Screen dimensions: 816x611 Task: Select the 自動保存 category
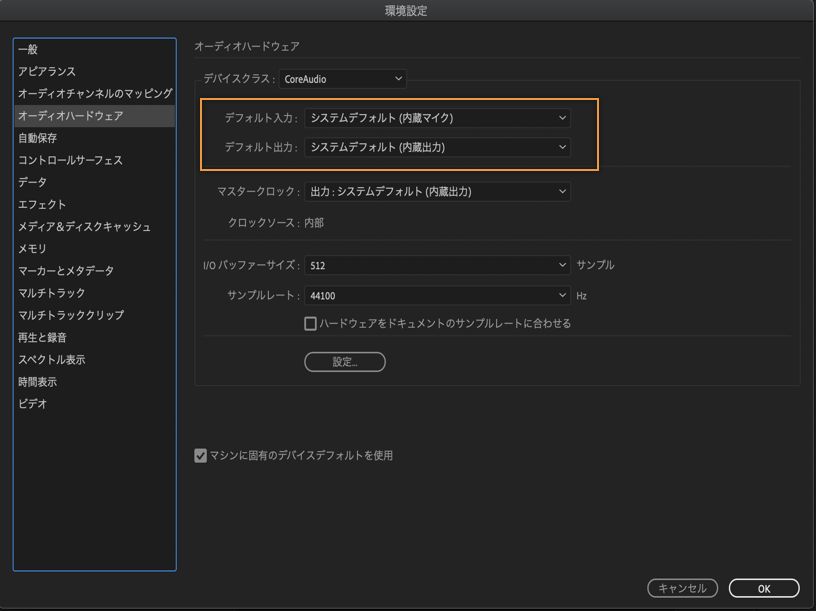[38, 138]
